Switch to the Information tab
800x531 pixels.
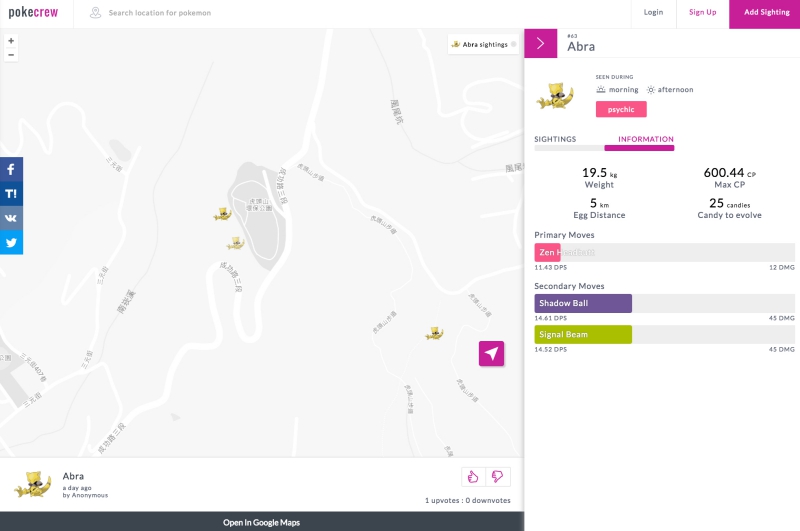click(645, 139)
